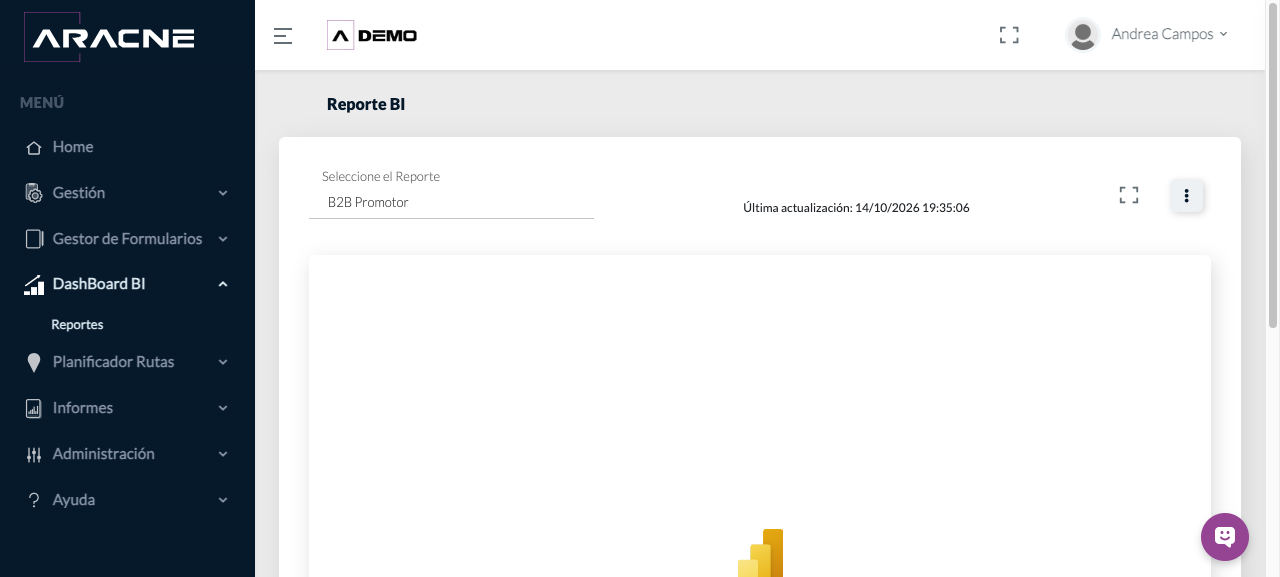
Task: Click the Ayuda question mark icon
Action: (34, 500)
